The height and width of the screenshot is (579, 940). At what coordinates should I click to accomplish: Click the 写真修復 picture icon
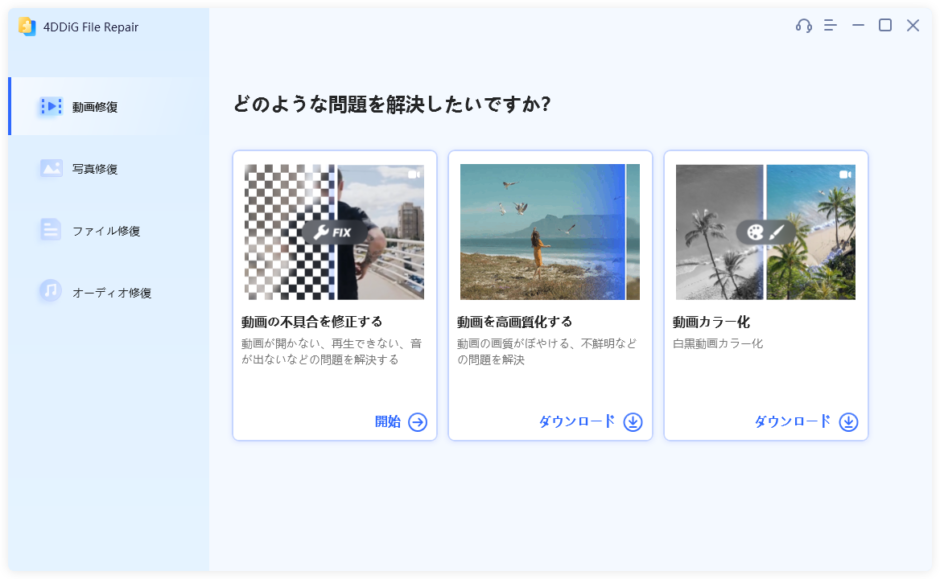coord(51,168)
